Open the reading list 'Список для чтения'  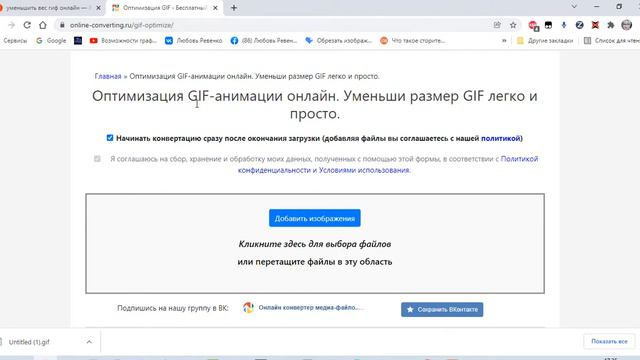click(x=611, y=40)
